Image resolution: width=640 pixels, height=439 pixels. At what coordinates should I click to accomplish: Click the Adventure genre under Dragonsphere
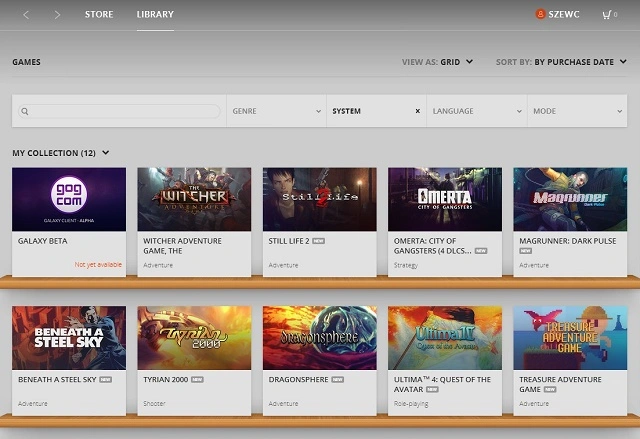point(283,404)
